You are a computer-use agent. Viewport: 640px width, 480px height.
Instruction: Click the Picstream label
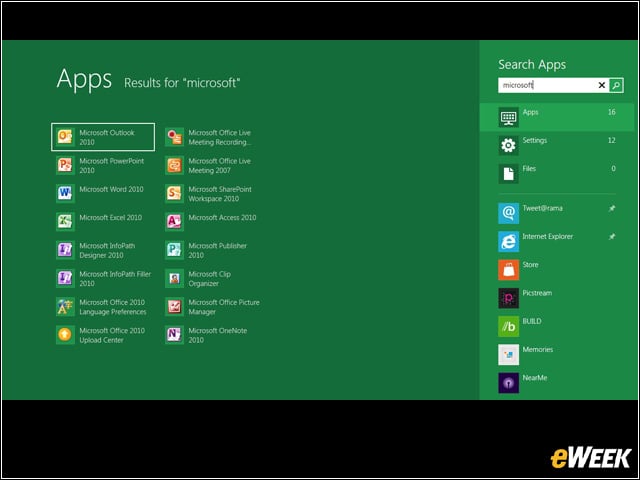tap(537, 293)
